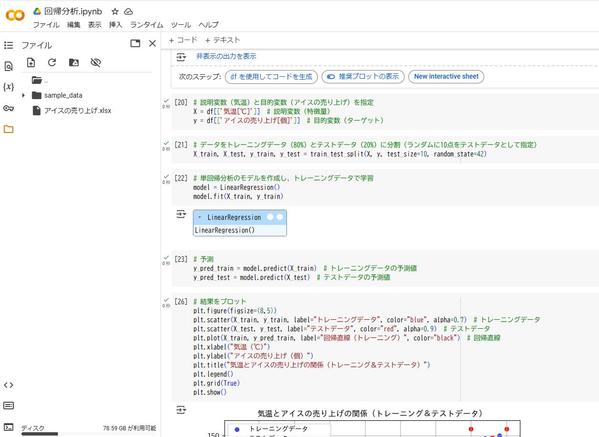
Task: Open the ツール menu
Action: [x=181, y=25]
